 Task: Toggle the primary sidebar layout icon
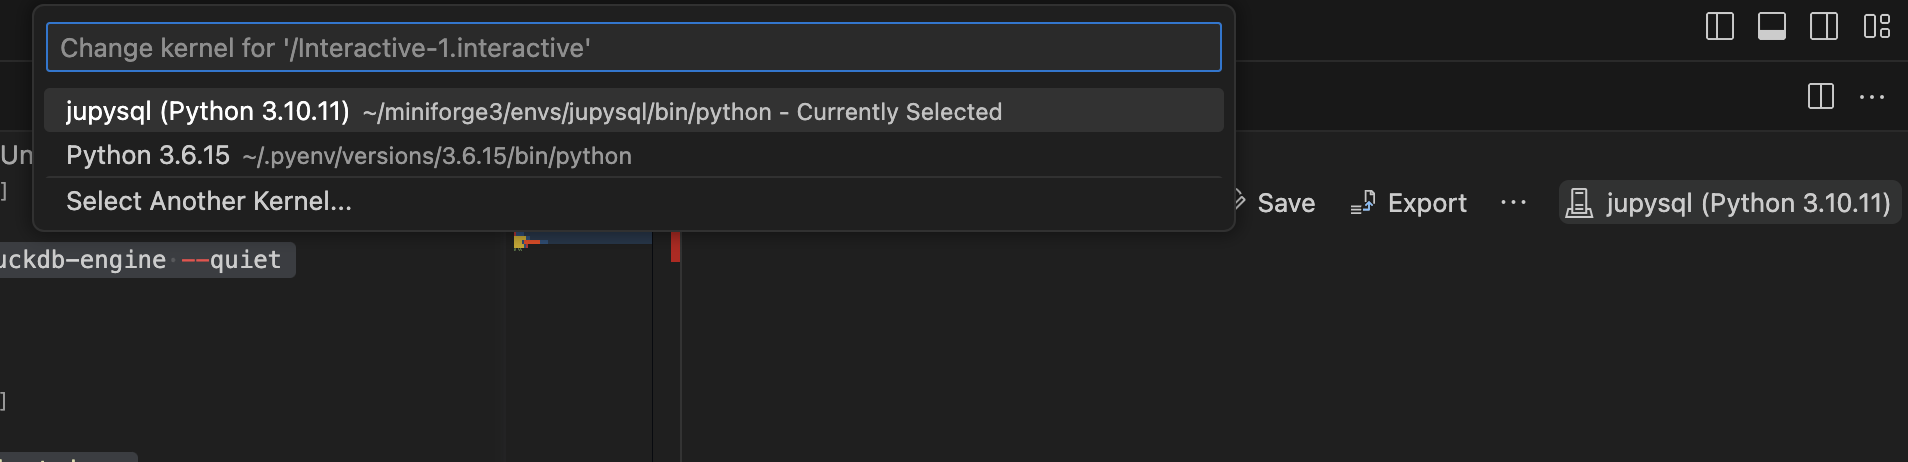pos(1719,26)
